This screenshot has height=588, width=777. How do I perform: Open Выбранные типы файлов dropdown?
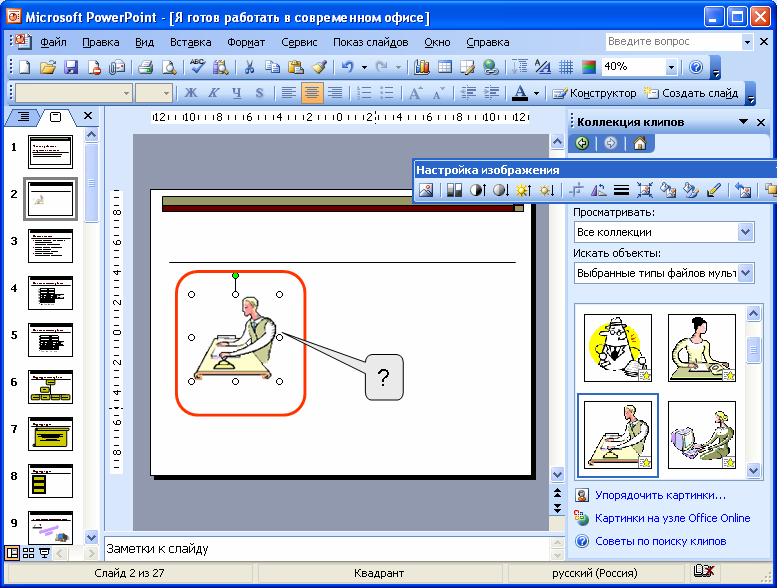click(746, 273)
